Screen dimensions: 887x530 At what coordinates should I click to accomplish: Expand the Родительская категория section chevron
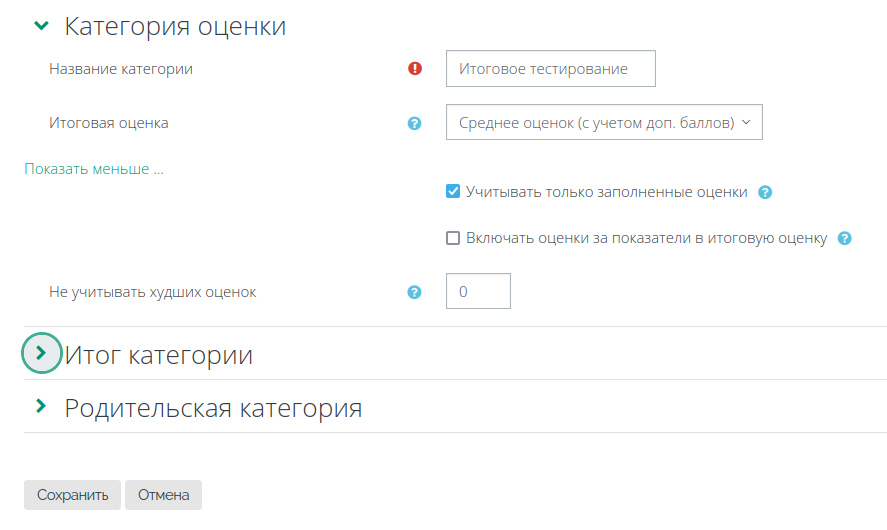[41, 406]
